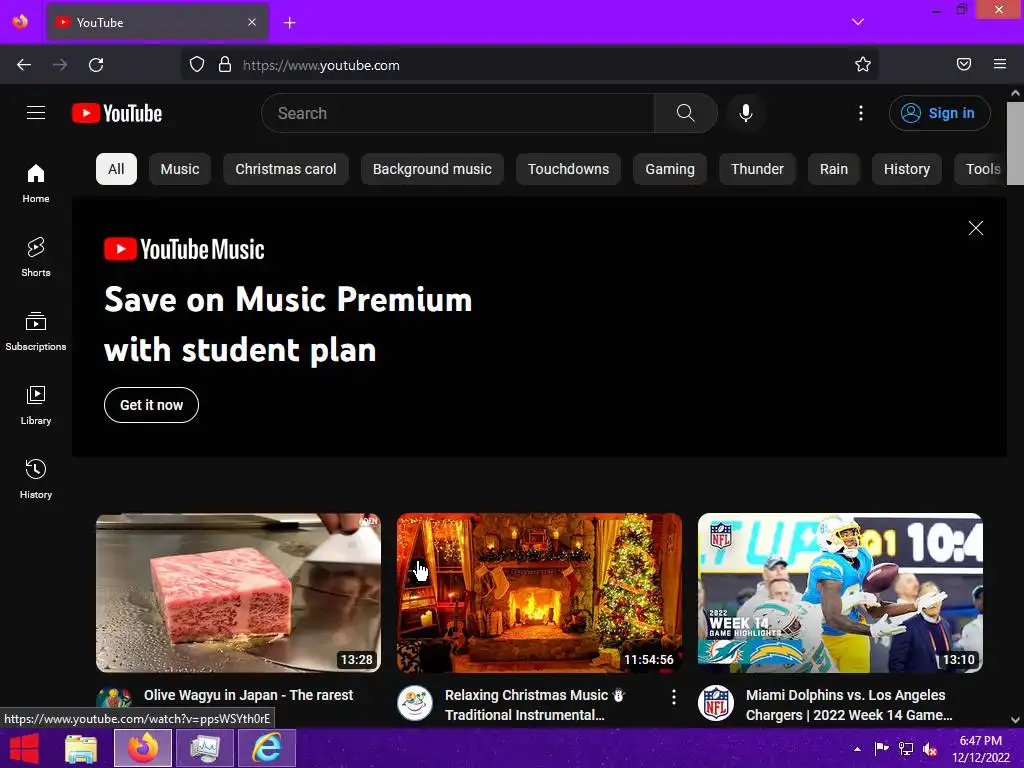This screenshot has width=1024, height=768.
Task: Select the Touchdowns filter chip
Action: pos(568,169)
